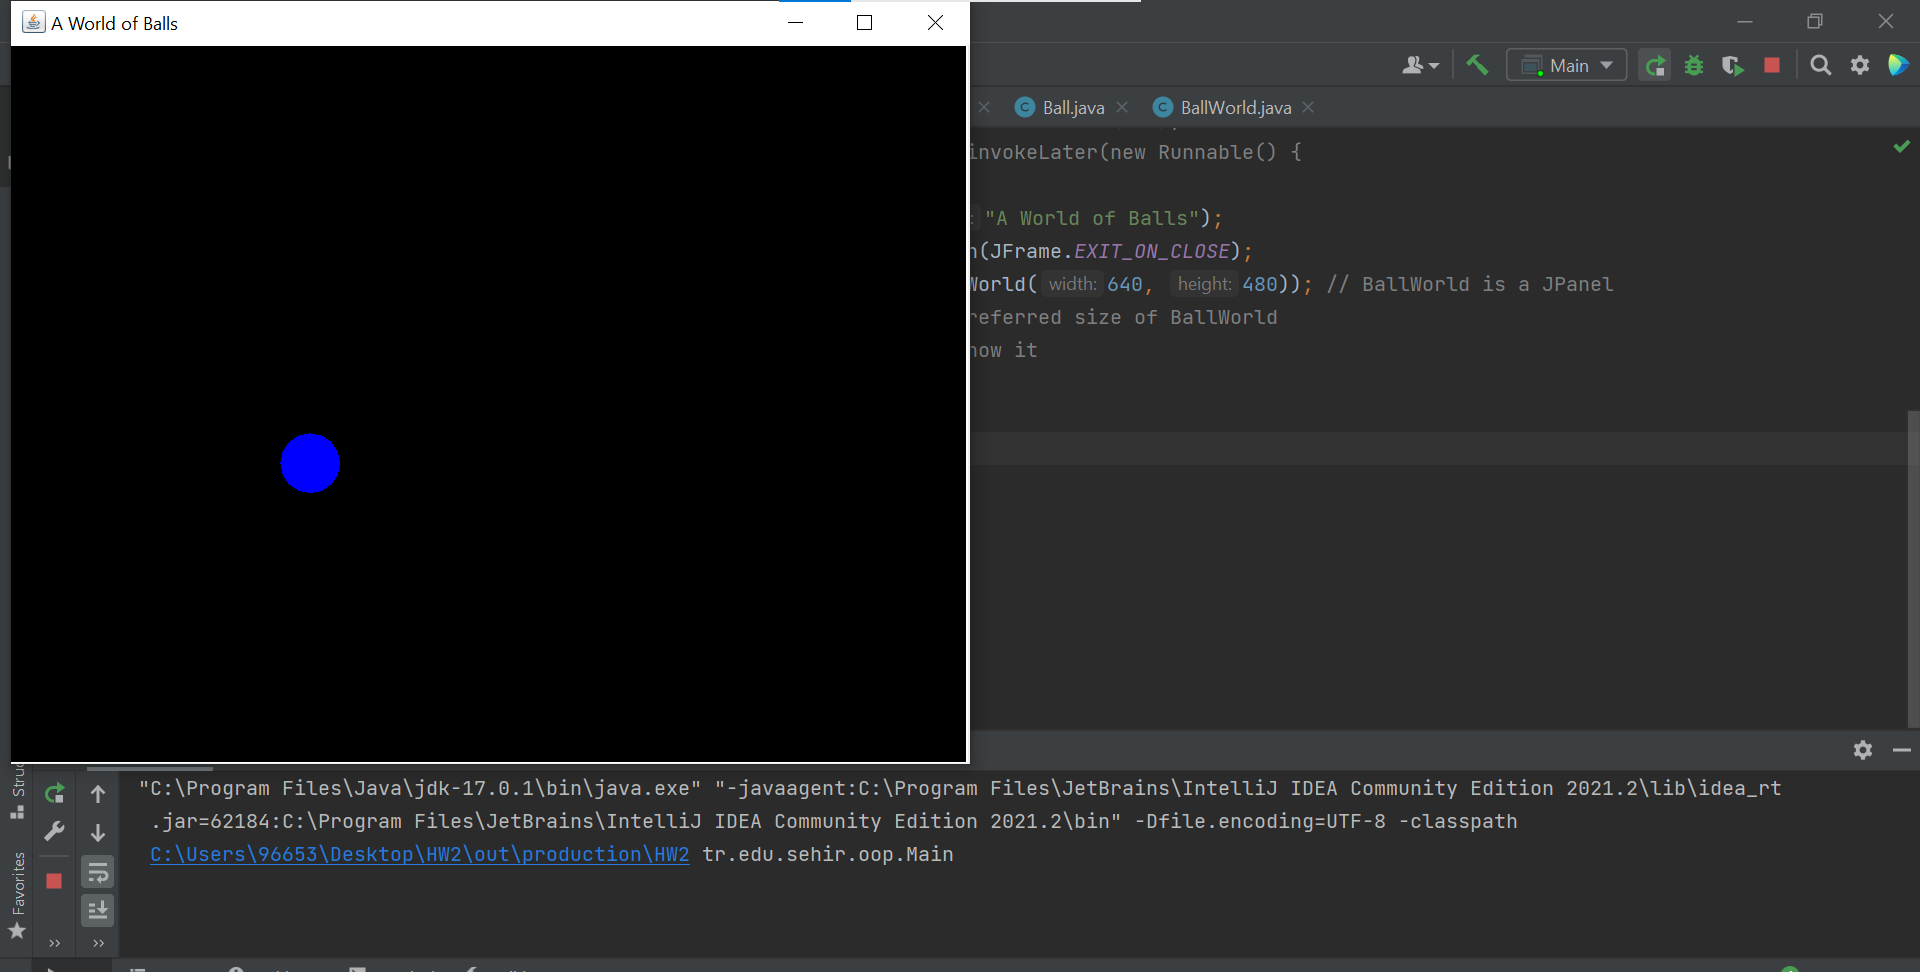Rerun program from the run panel sidebar
The height and width of the screenshot is (972, 1920).
tap(54, 794)
